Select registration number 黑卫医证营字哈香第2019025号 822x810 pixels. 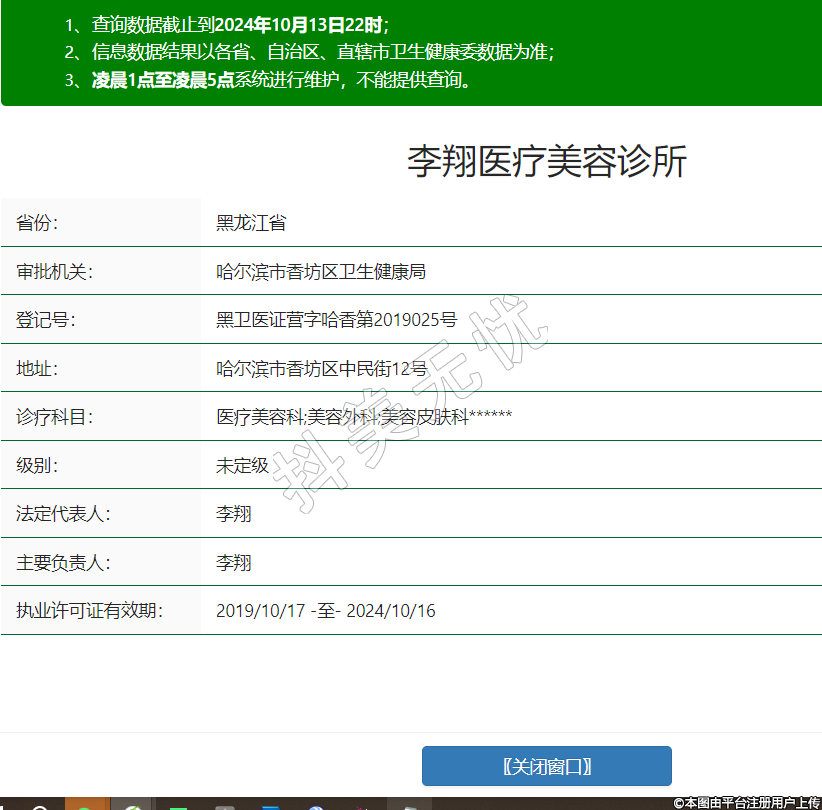point(336,320)
